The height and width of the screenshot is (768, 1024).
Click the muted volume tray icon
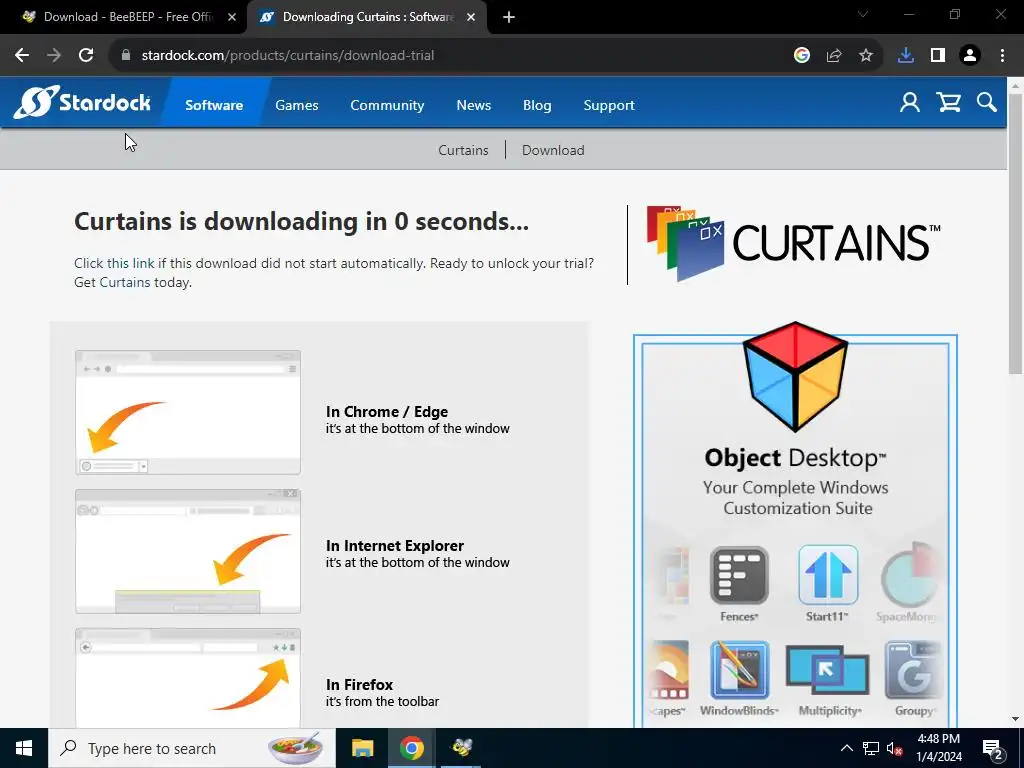pos(894,748)
